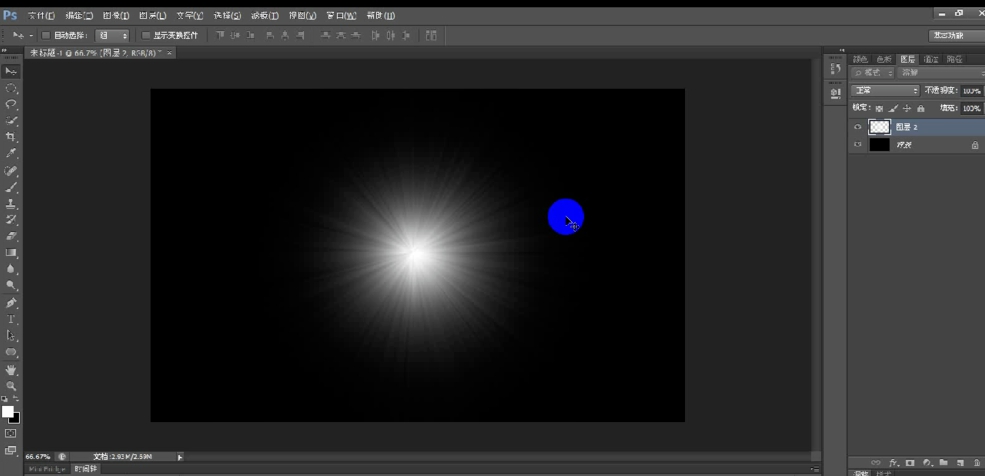This screenshot has width=985, height=476.
Task: Check the 显示变换控件 checkbox
Action: pyautogui.click(x=146, y=35)
